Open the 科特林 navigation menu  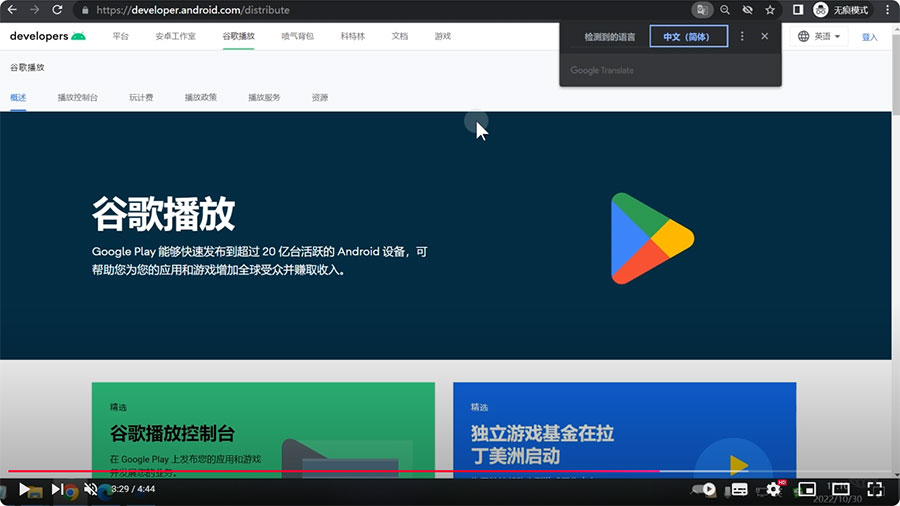(352, 36)
